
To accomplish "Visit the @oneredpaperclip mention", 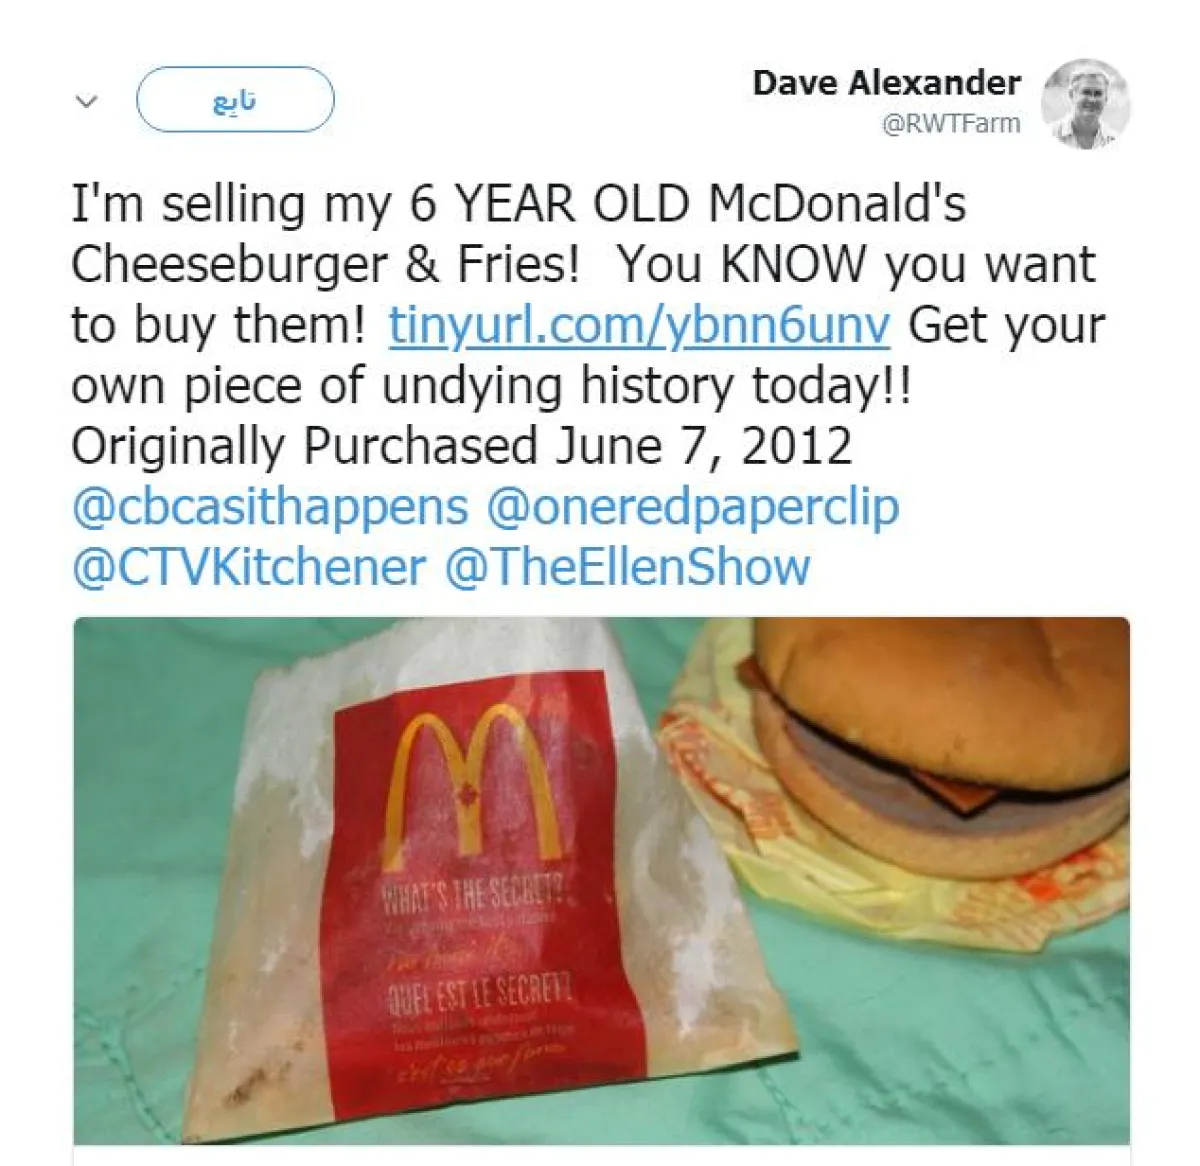I will 693,507.
